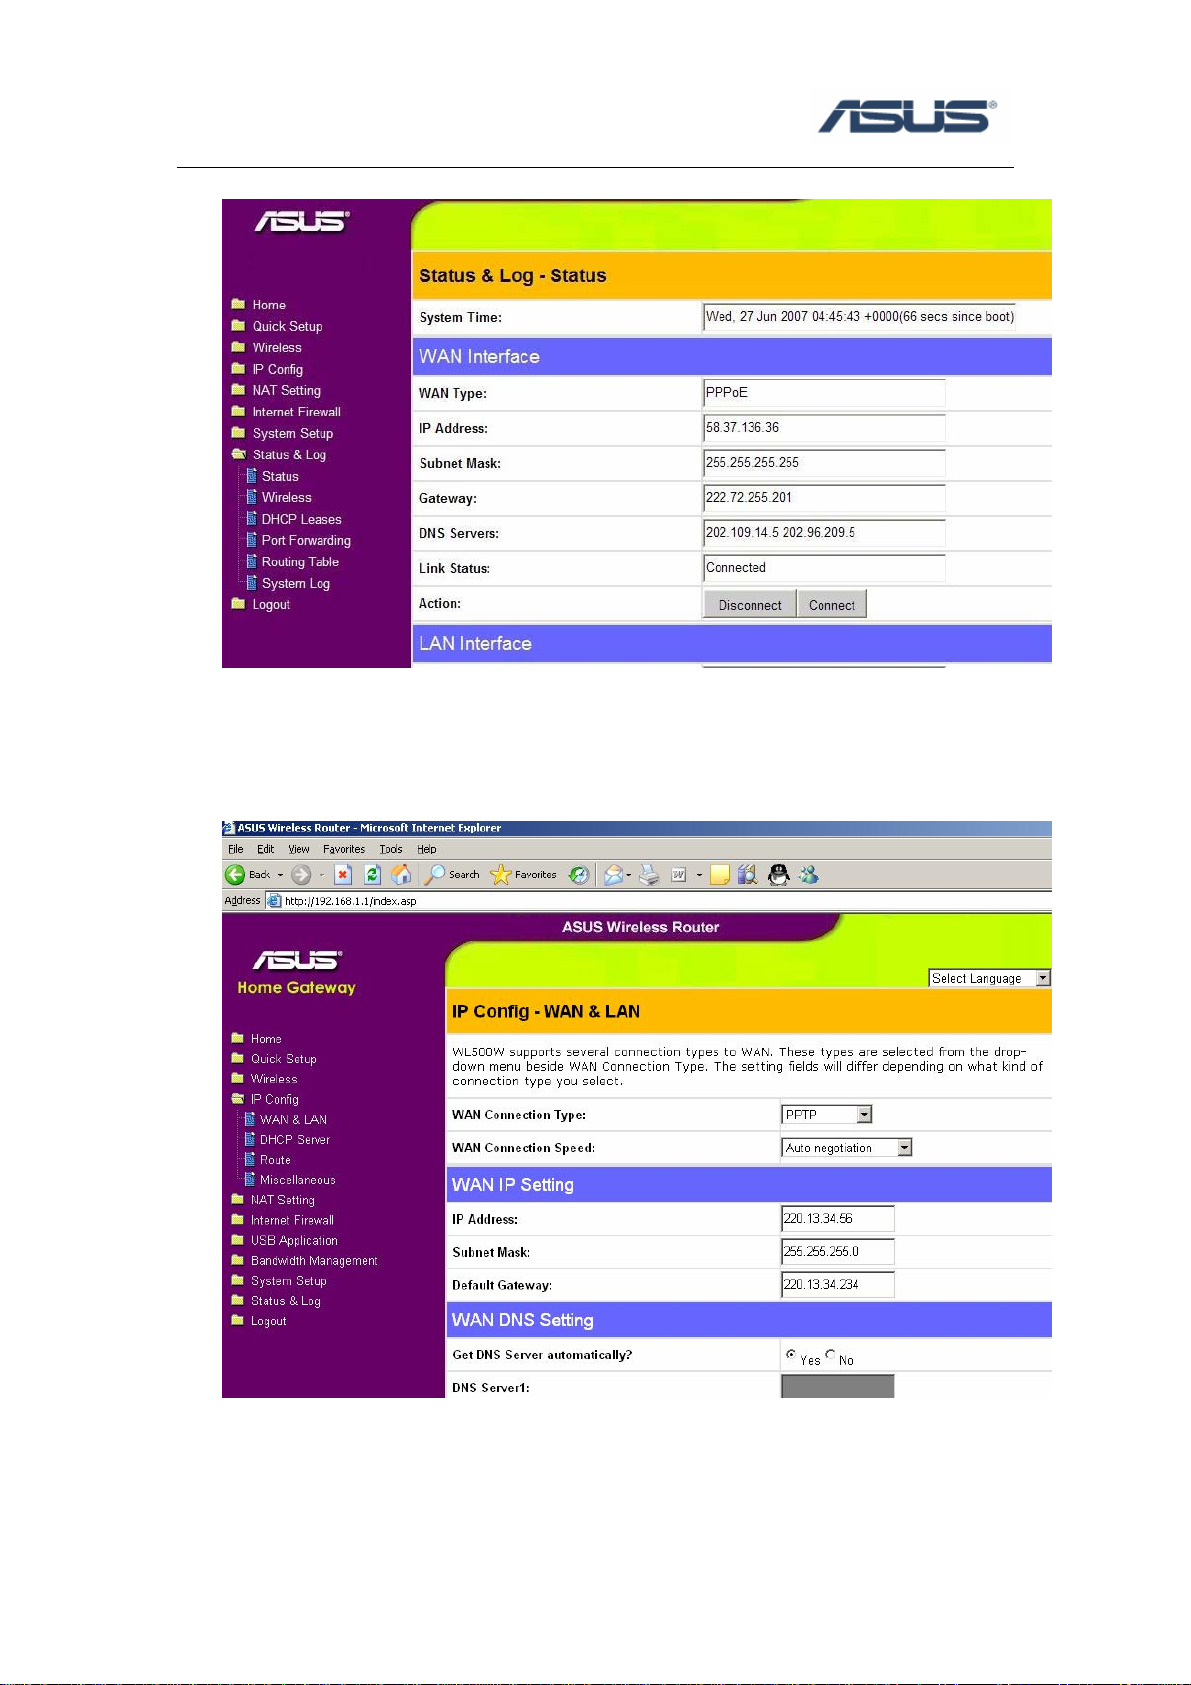Select Yes for automatic DNS server
The width and height of the screenshot is (1191, 1685).
pyautogui.click(x=790, y=1354)
